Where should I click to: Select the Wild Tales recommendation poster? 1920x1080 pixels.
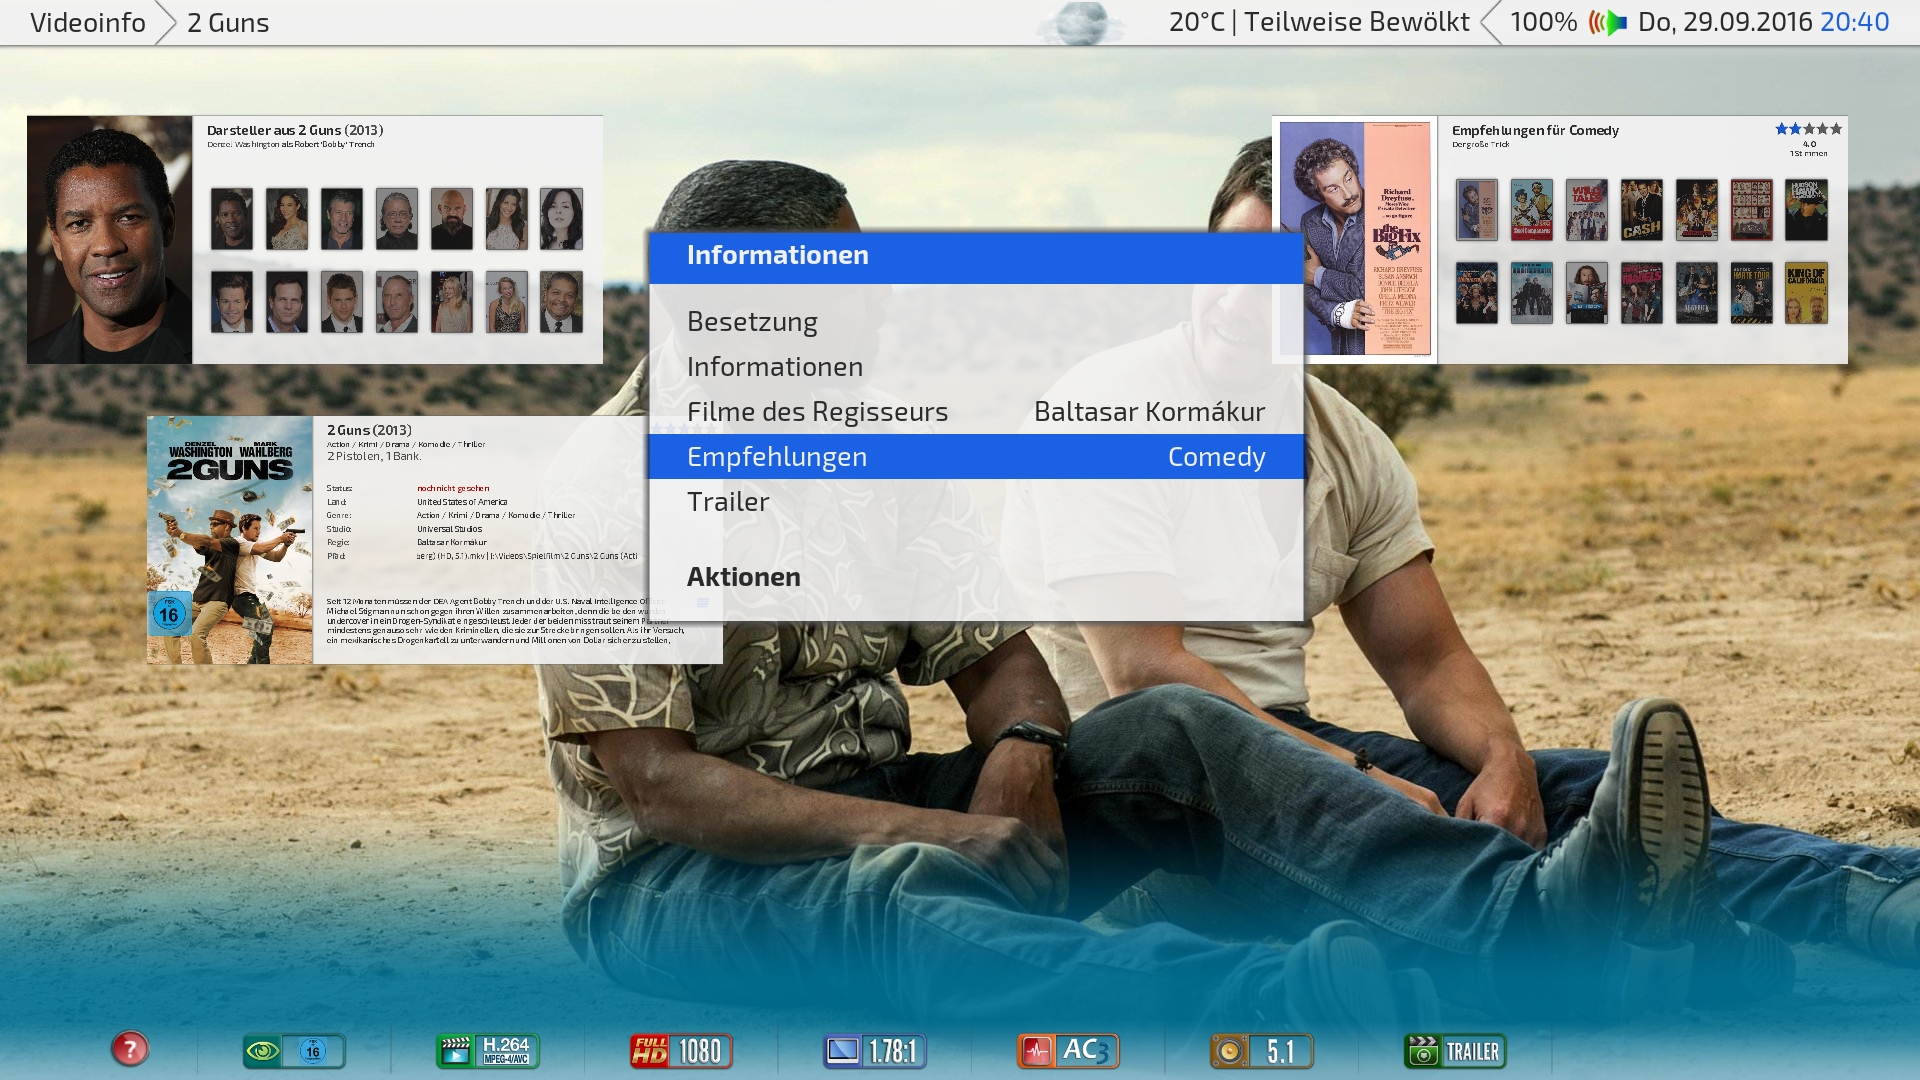(1587, 210)
